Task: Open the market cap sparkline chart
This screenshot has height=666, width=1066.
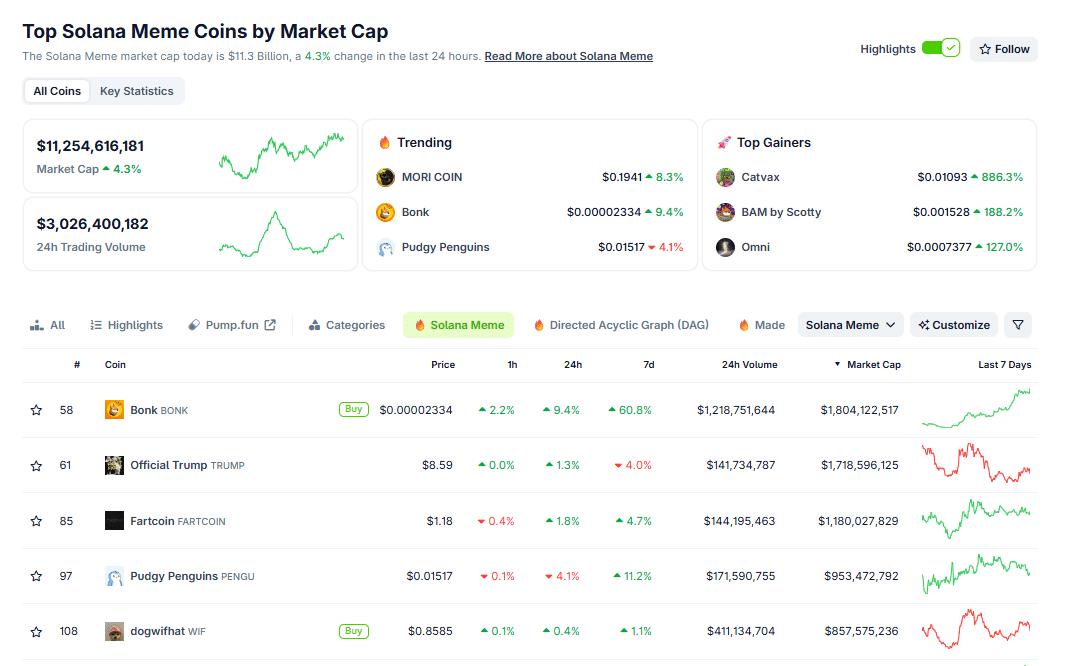Action: (281, 156)
